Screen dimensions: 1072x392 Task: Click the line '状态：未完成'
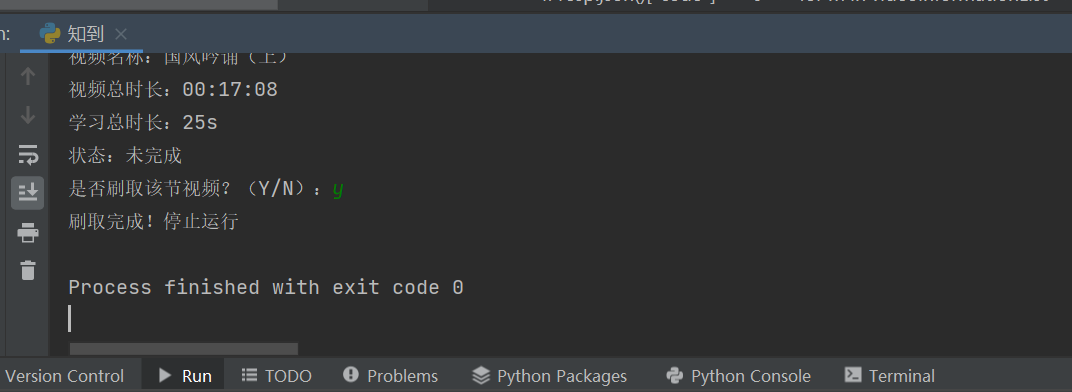(x=125, y=155)
